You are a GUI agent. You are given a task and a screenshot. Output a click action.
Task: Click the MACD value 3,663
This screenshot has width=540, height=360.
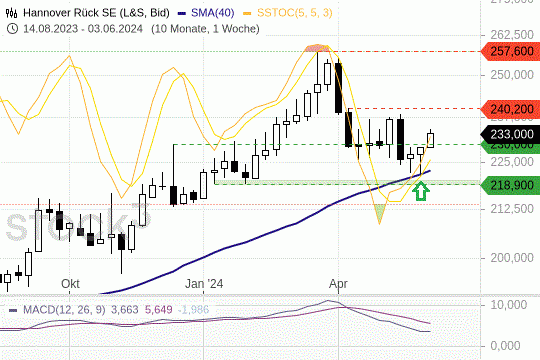tap(124, 310)
